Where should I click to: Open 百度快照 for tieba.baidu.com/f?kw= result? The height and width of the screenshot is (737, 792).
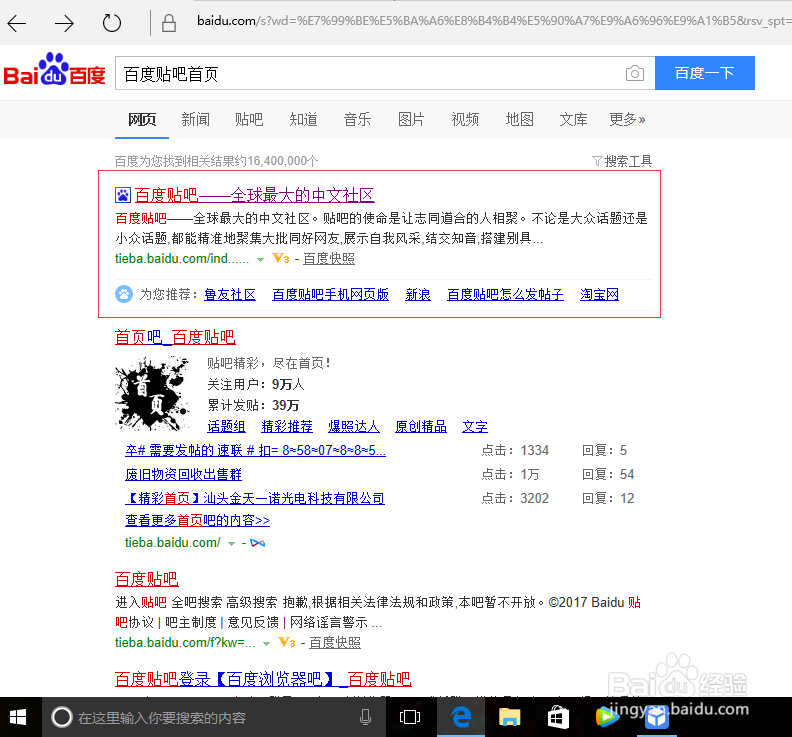(335, 643)
